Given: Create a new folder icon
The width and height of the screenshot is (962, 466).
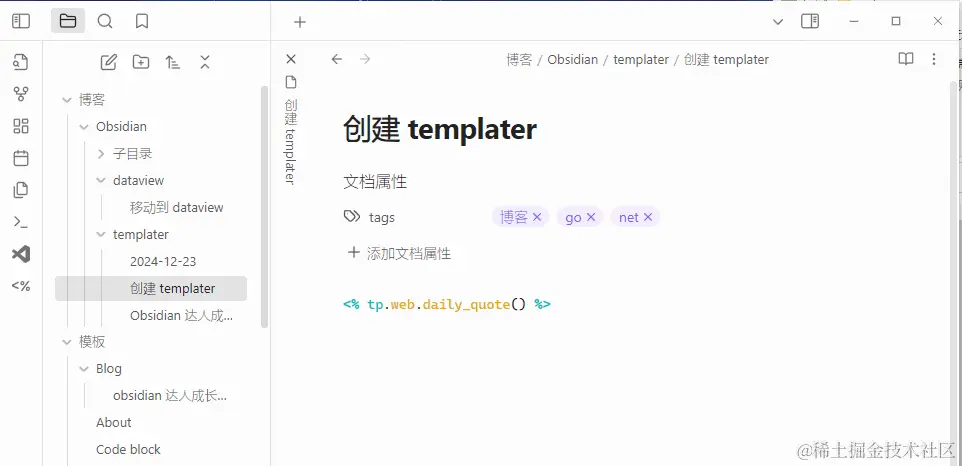Looking at the screenshot, I should click(x=141, y=62).
